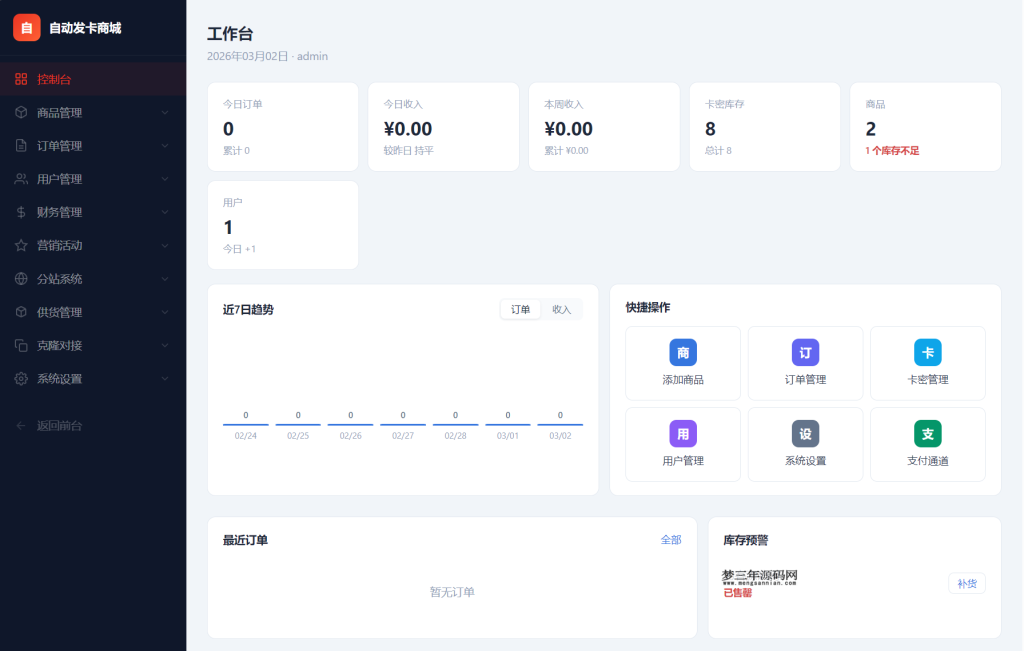Switch chart to 收入 view
The width and height of the screenshot is (1024, 651).
tap(562, 309)
